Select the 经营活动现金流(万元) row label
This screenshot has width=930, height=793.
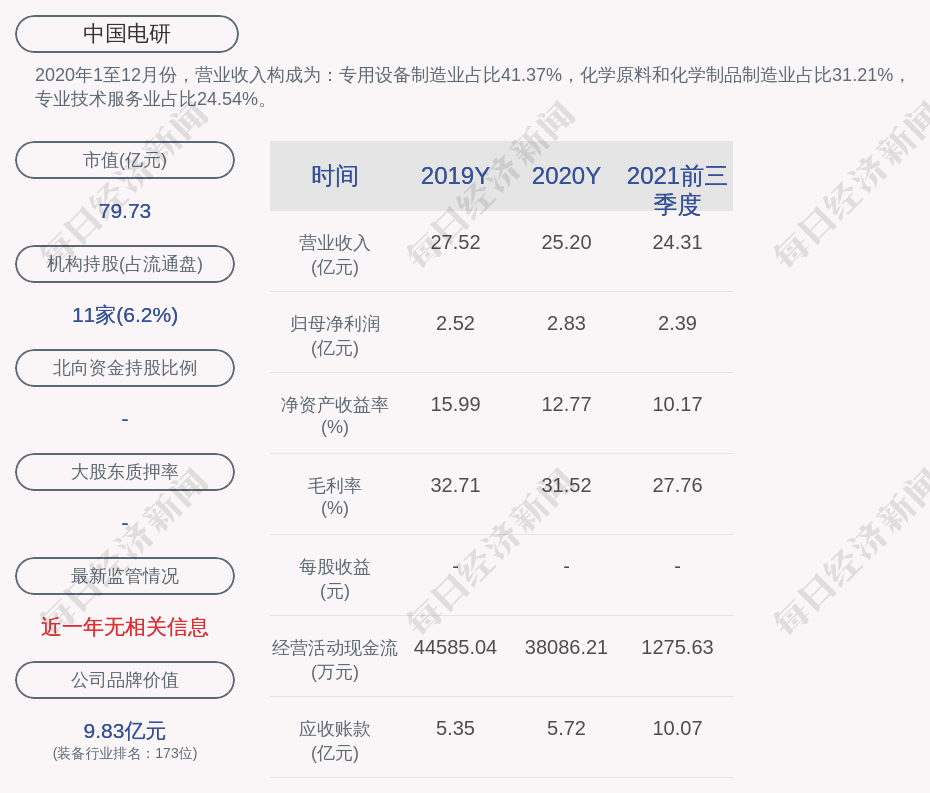coord(335,660)
